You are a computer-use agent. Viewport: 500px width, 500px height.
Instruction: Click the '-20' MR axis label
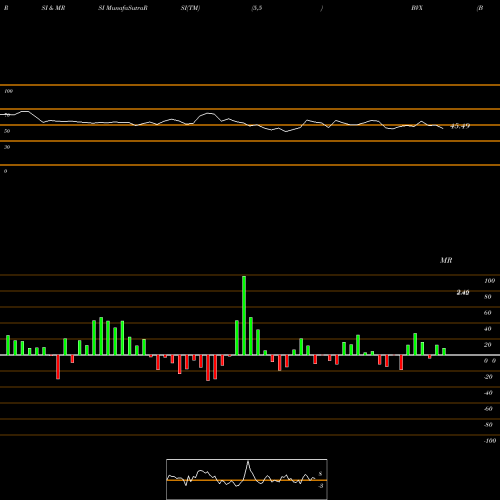click(488, 377)
